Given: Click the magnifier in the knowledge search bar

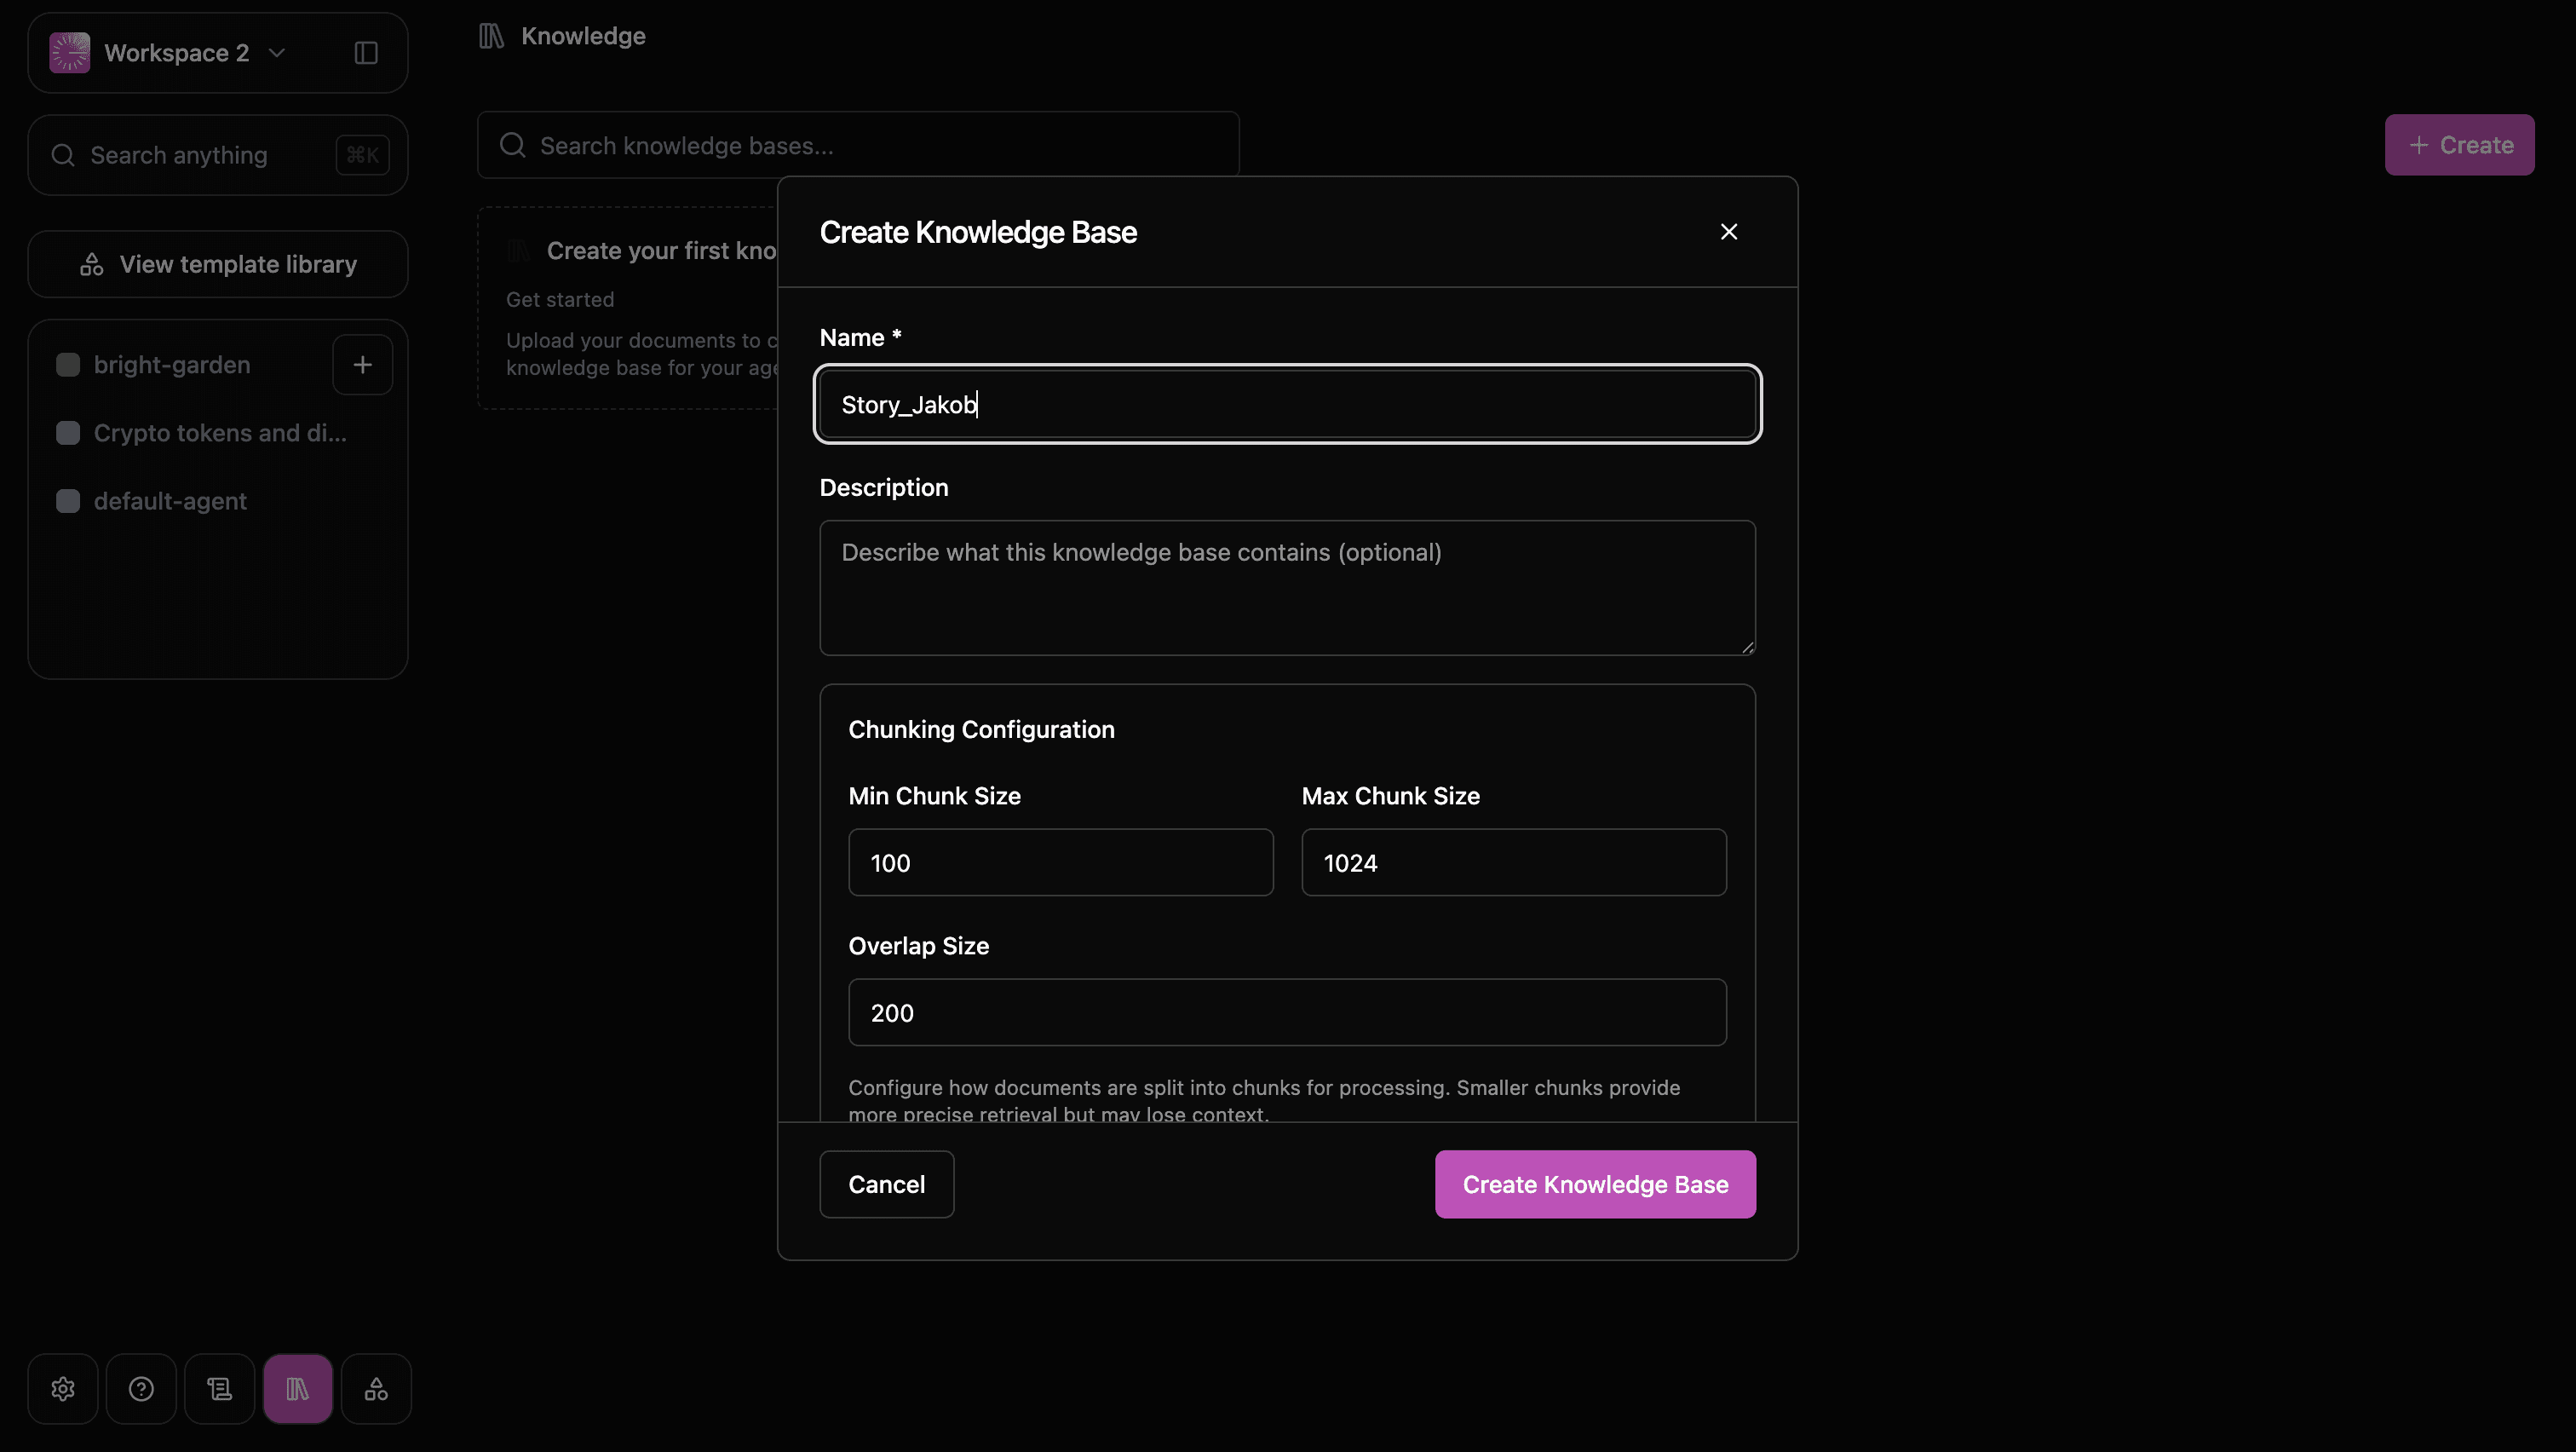Looking at the screenshot, I should coord(513,145).
